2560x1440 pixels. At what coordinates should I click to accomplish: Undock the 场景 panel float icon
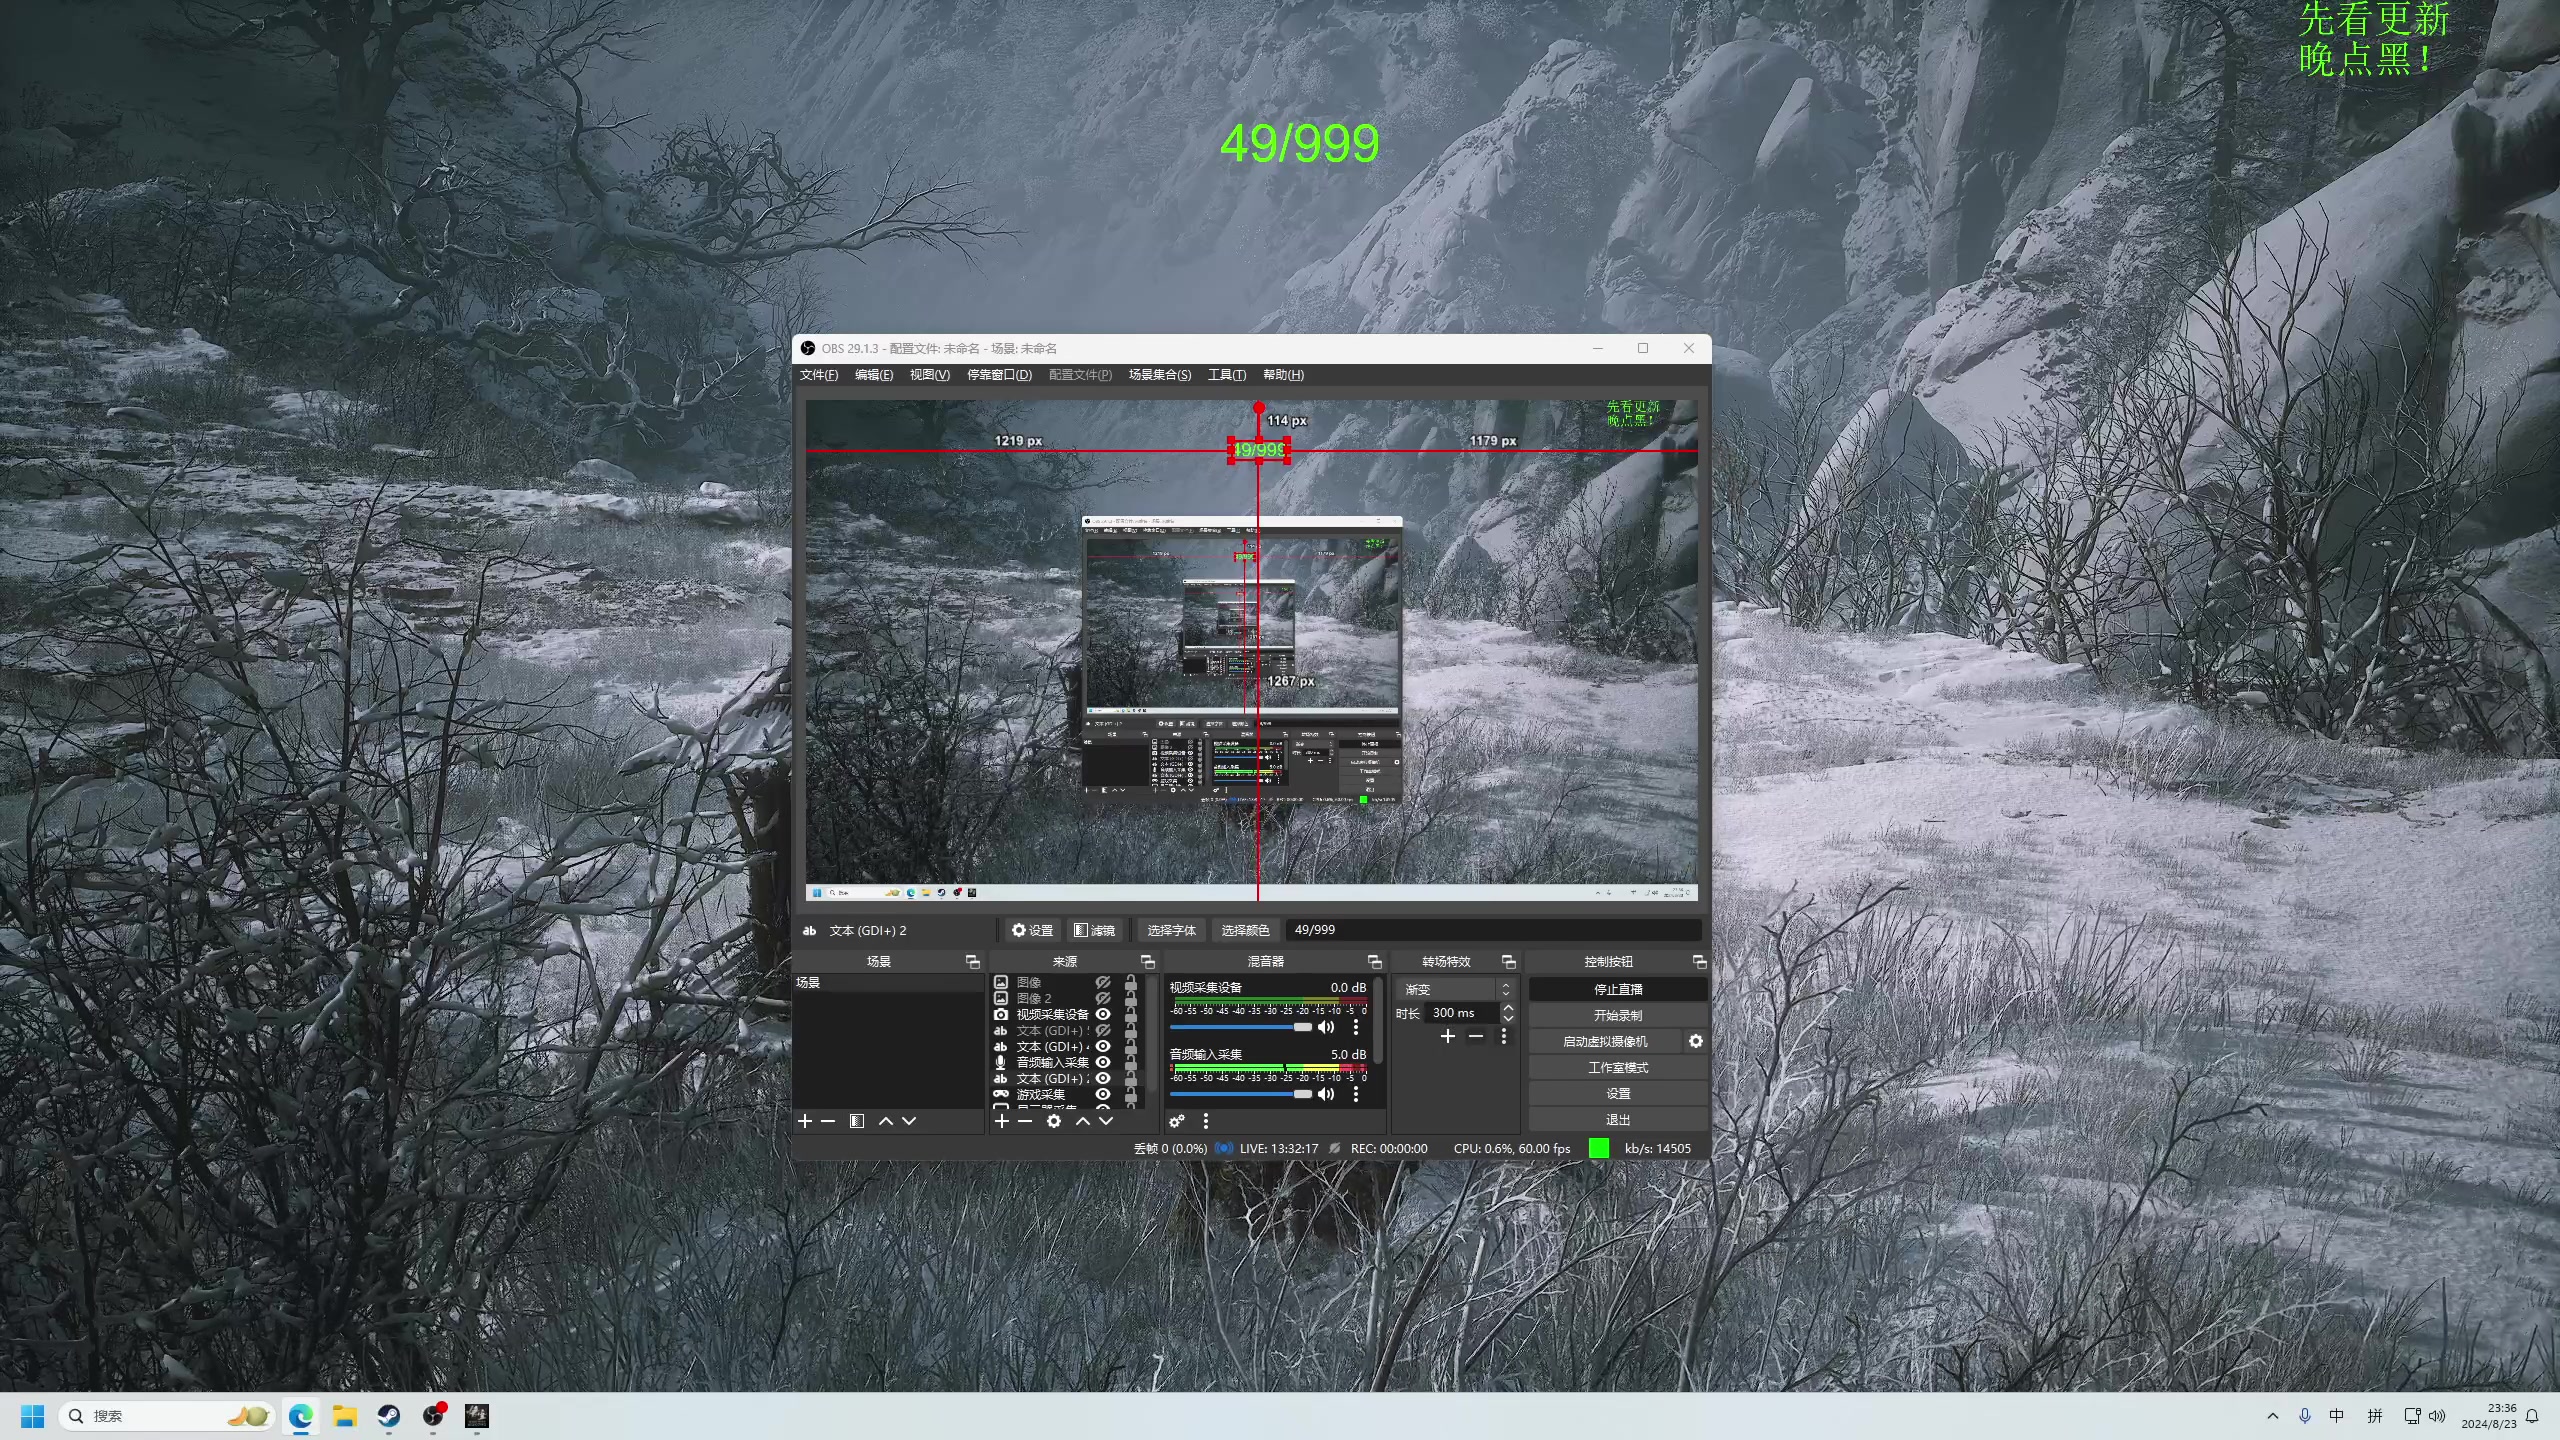972,961
